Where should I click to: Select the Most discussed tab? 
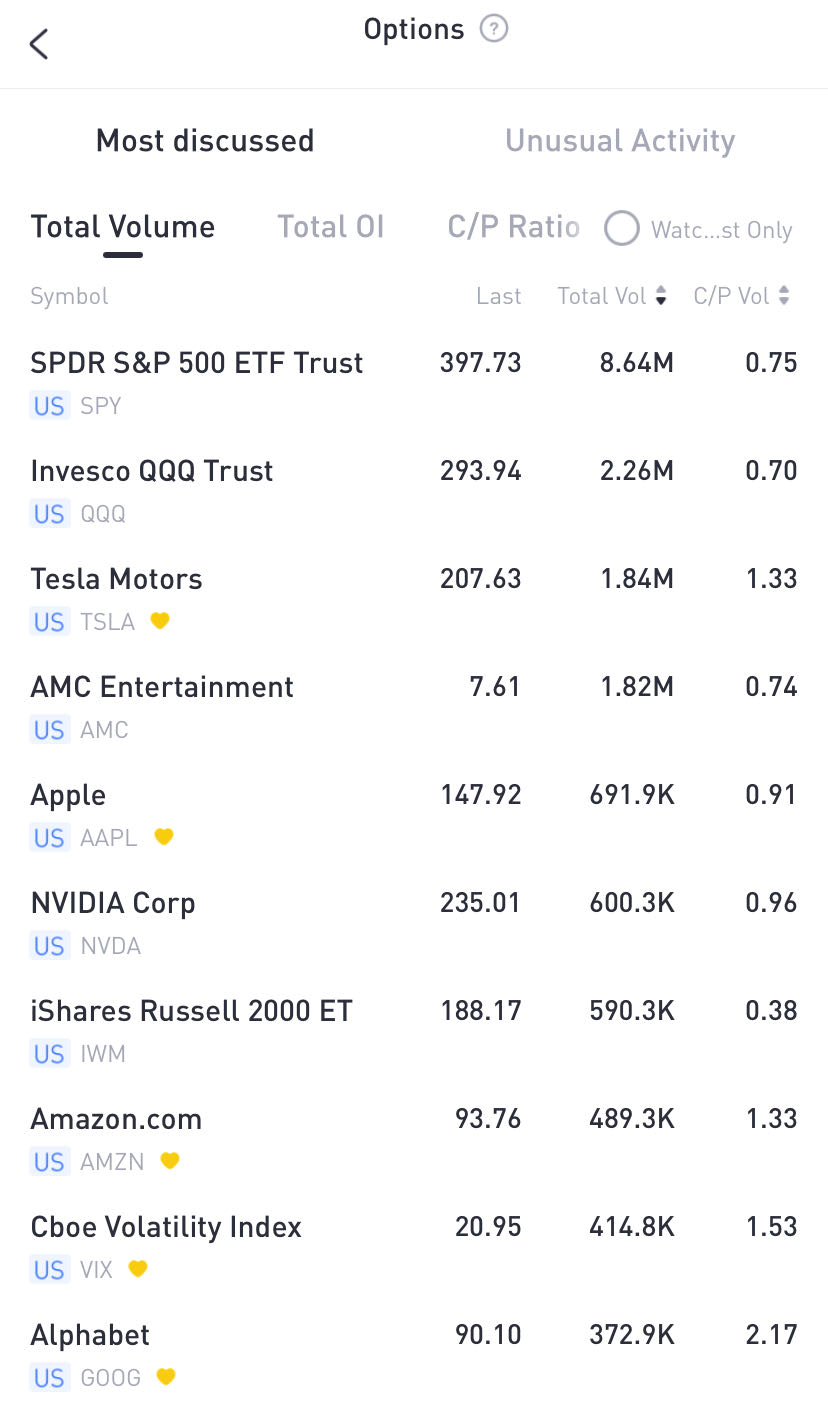coord(205,141)
